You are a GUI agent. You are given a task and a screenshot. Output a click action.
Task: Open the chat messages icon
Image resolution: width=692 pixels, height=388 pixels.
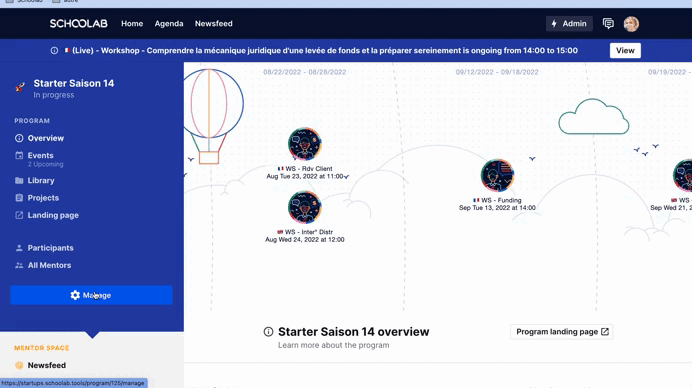(608, 23)
